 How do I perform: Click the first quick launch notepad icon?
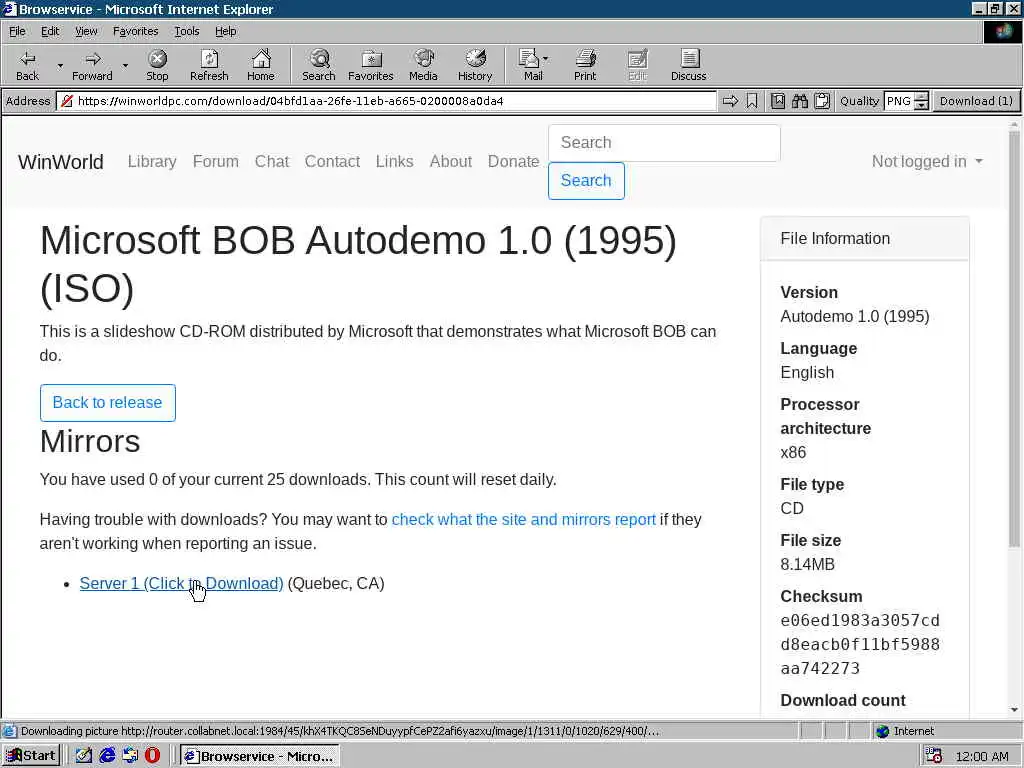(x=84, y=756)
